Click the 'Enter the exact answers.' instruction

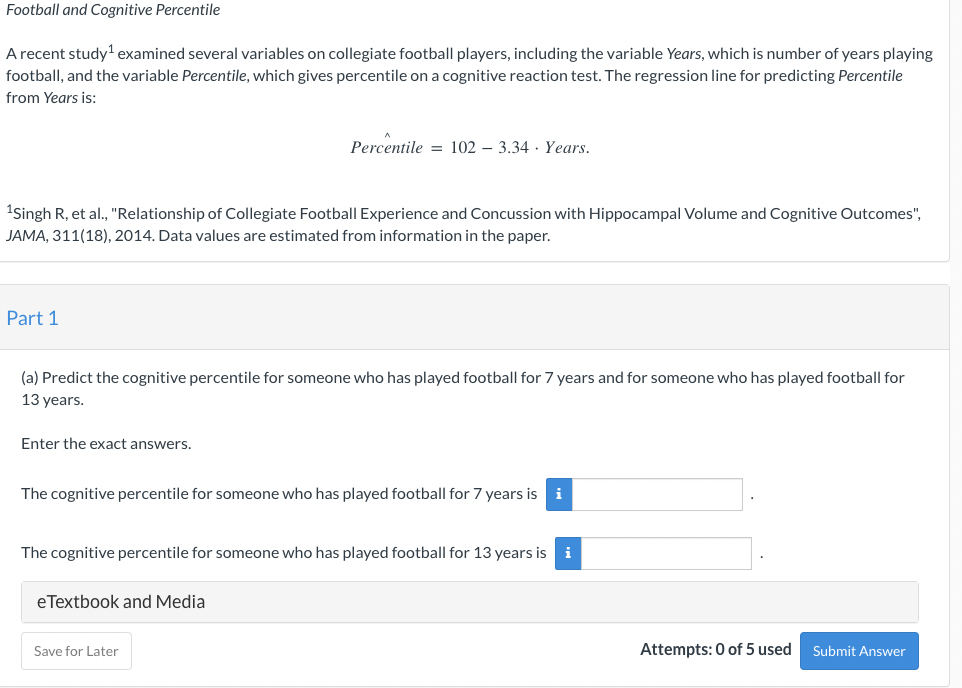click(x=106, y=443)
